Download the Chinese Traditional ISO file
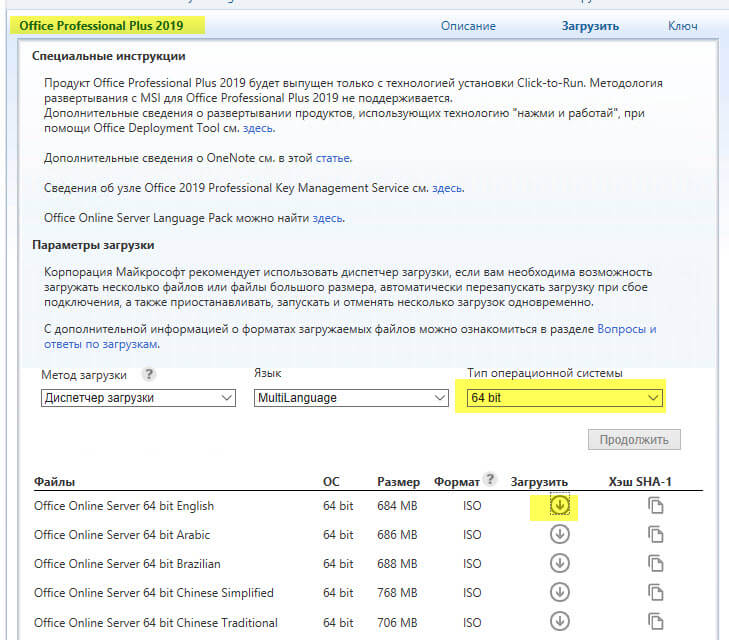 tap(560, 622)
